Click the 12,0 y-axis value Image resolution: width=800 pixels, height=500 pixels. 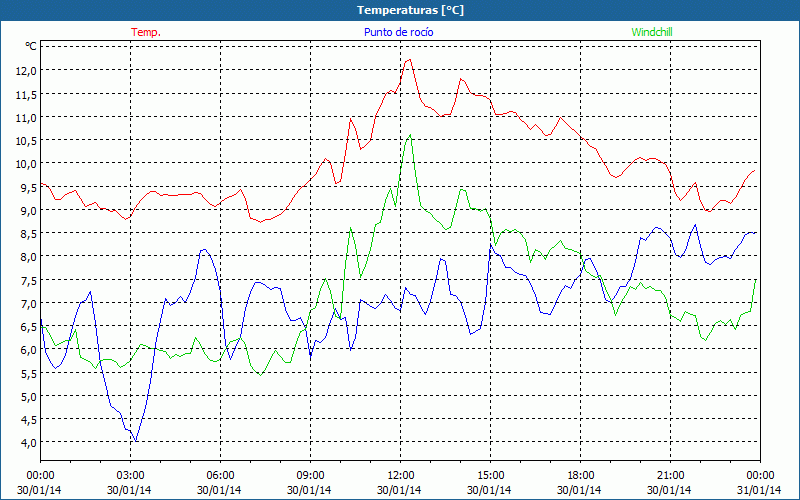click(27, 71)
